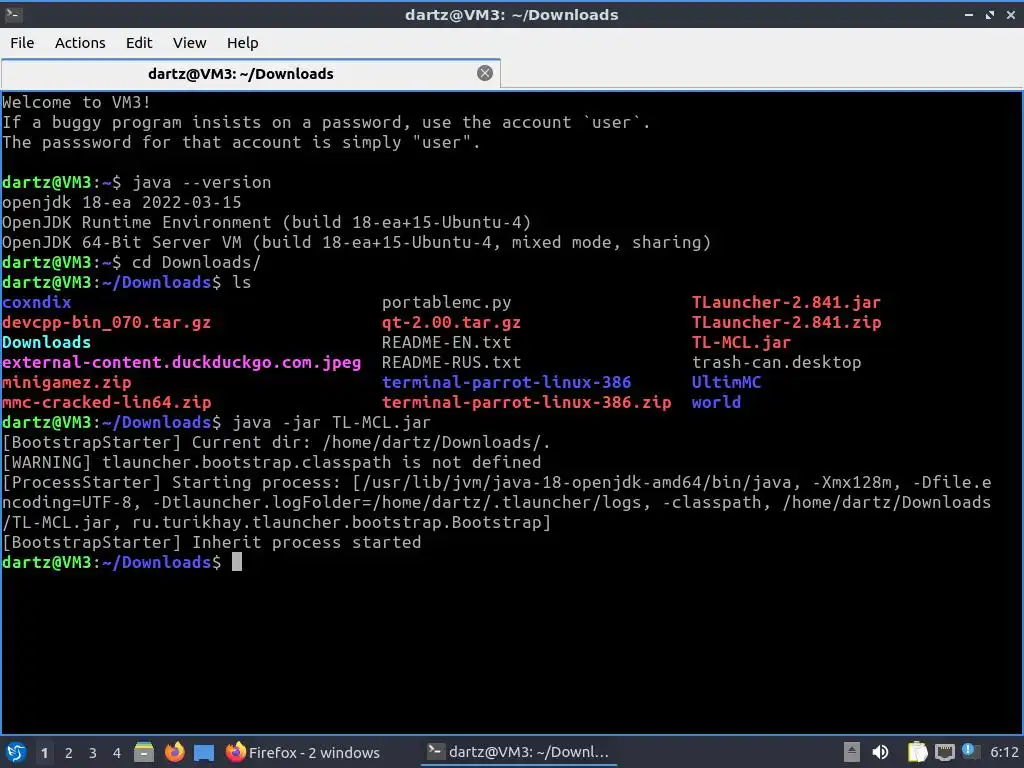
Task: Click qt-2.00.tar.gz in the listing
Action: pyautogui.click(x=451, y=323)
